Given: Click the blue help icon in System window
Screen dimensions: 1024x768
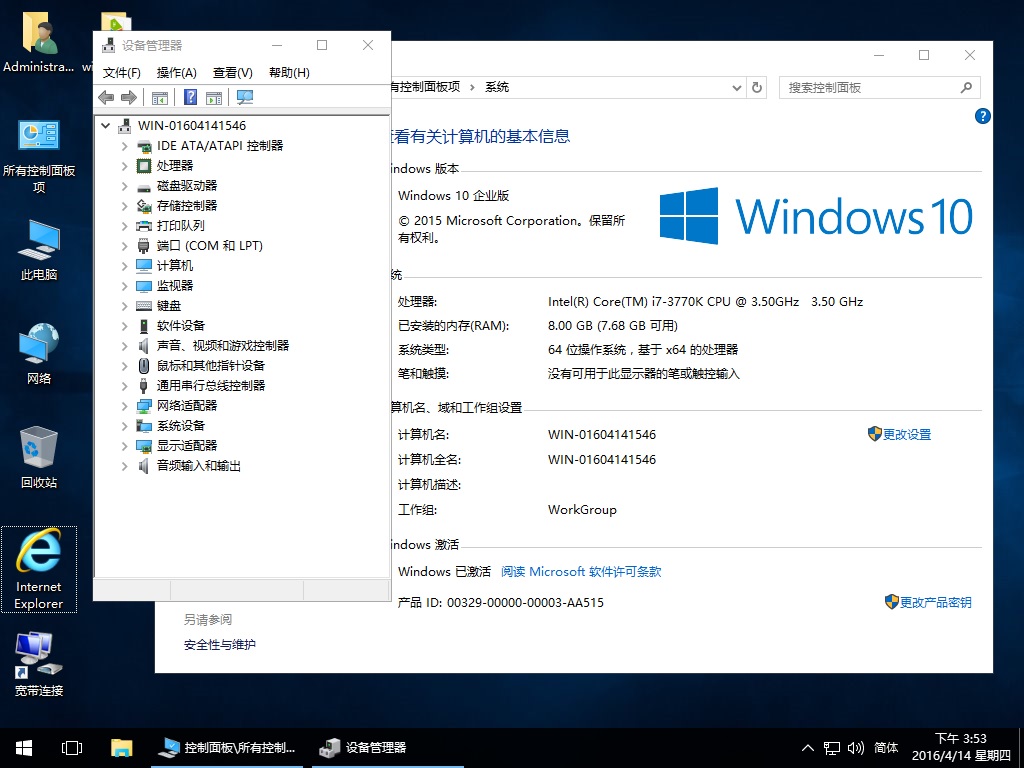Looking at the screenshot, I should tap(982, 116).
